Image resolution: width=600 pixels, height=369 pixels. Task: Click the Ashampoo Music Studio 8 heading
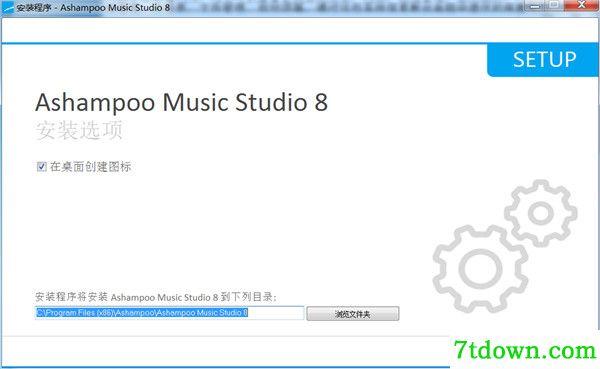181,102
